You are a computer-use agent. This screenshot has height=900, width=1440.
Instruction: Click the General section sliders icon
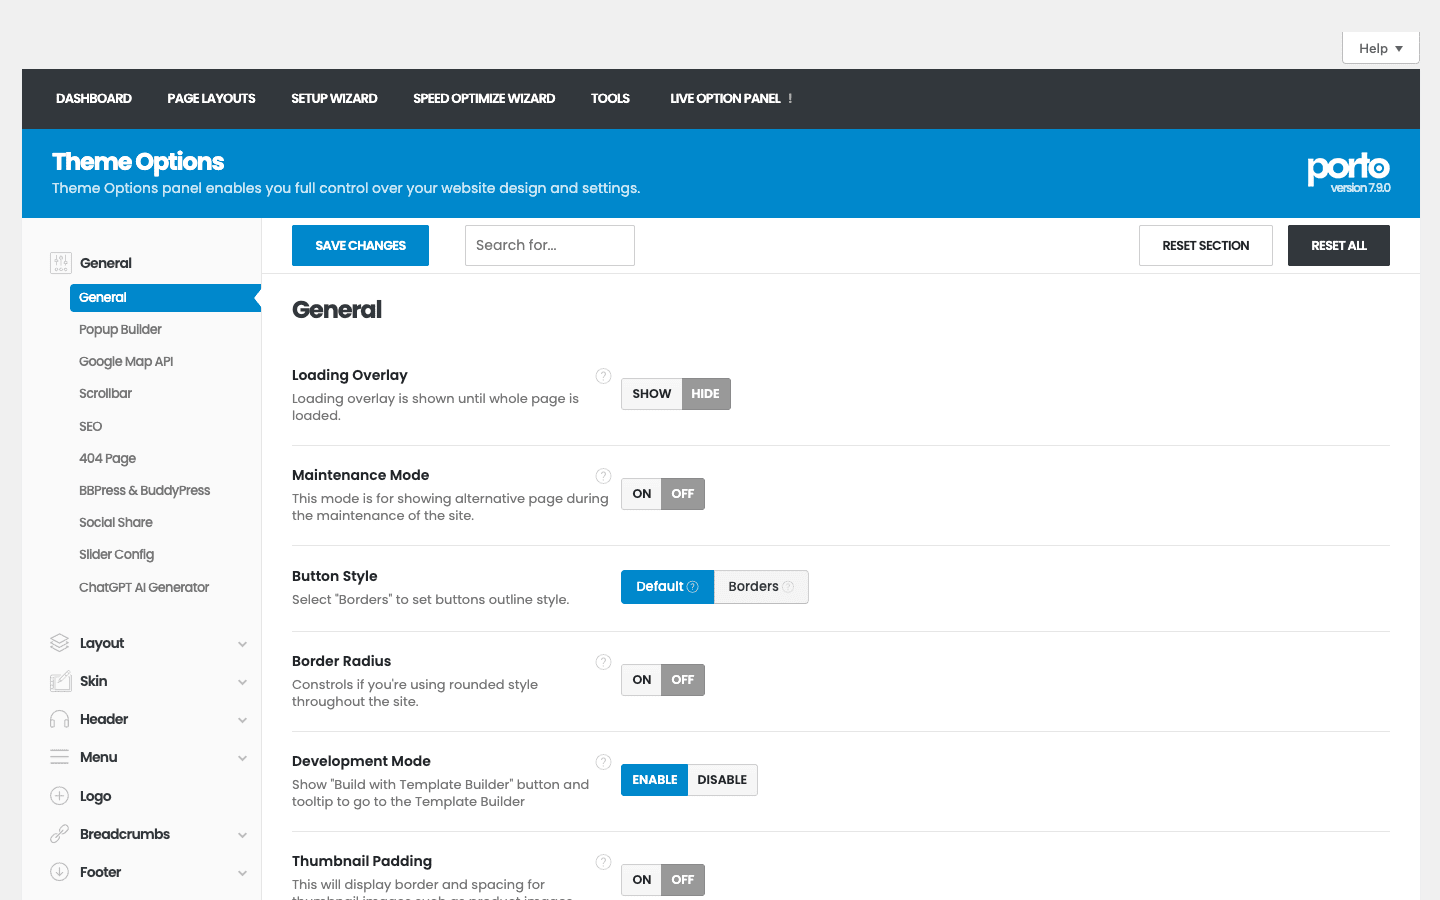click(x=61, y=263)
